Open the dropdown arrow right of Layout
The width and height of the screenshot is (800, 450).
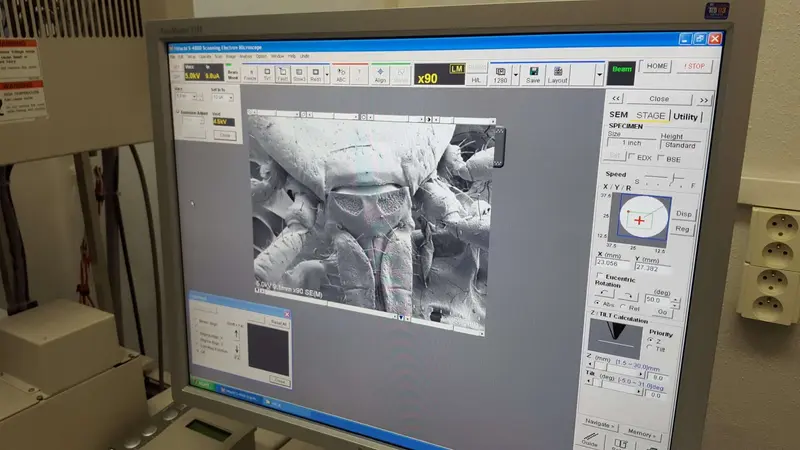tap(599, 76)
